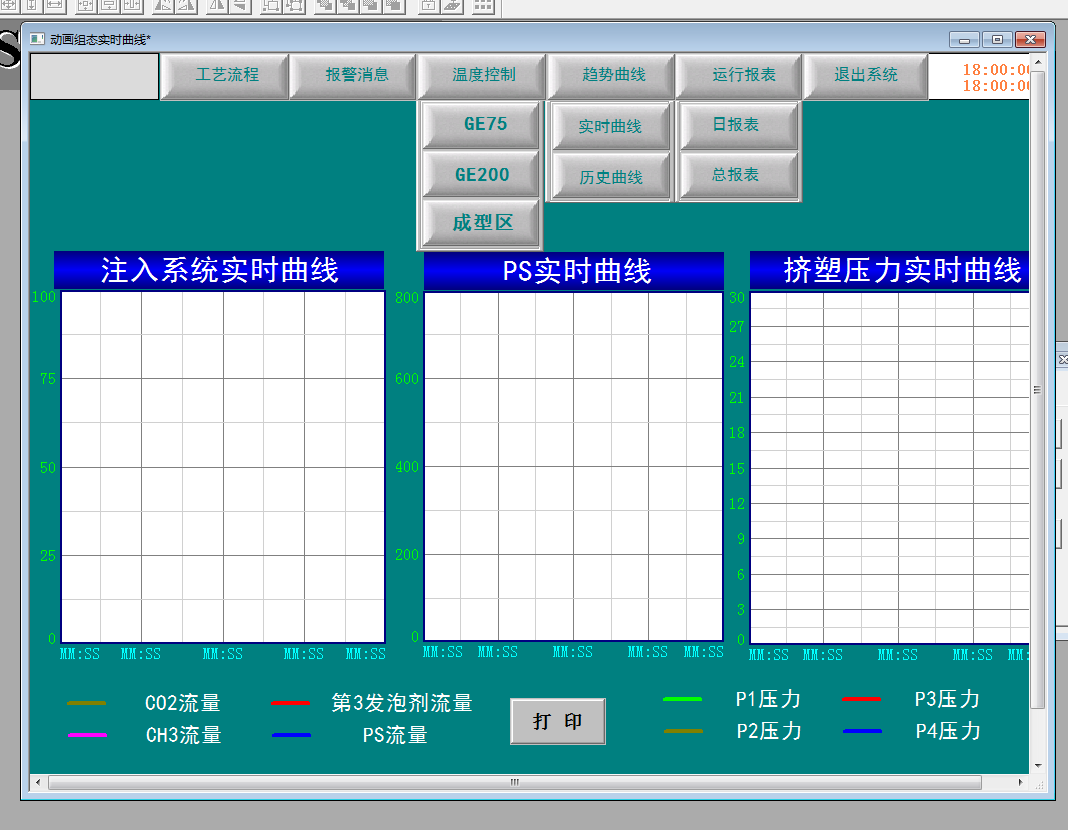1068x830 pixels.
Task: Select the GE200 submenu item
Action: coord(482,175)
